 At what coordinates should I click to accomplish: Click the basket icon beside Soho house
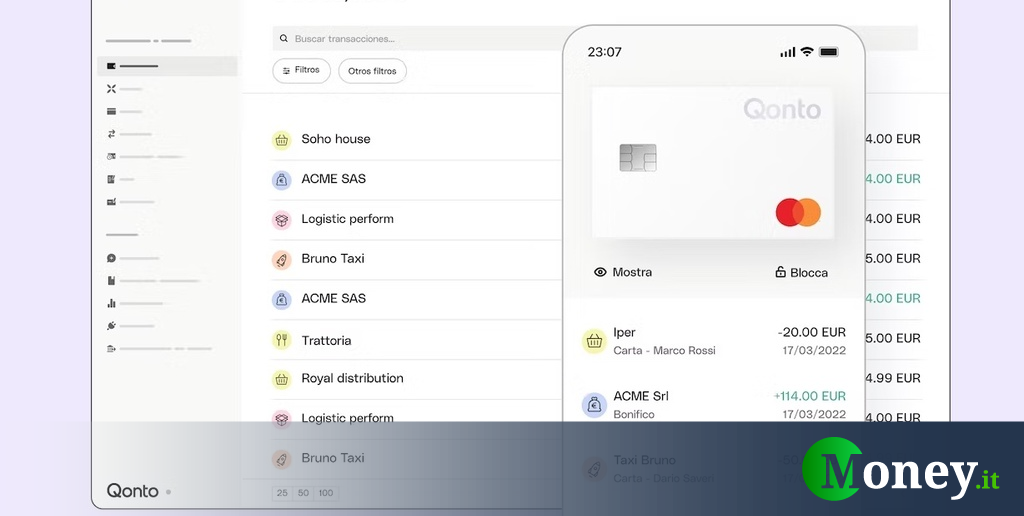pyautogui.click(x=281, y=140)
